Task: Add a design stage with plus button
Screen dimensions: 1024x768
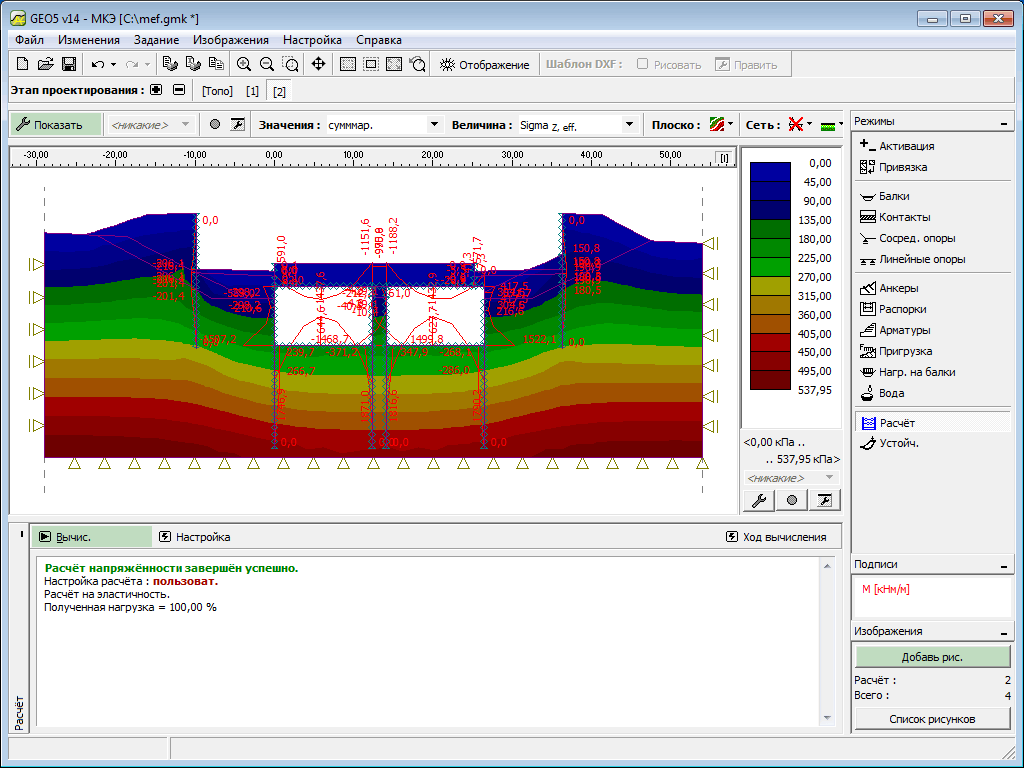Action: (156, 90)
